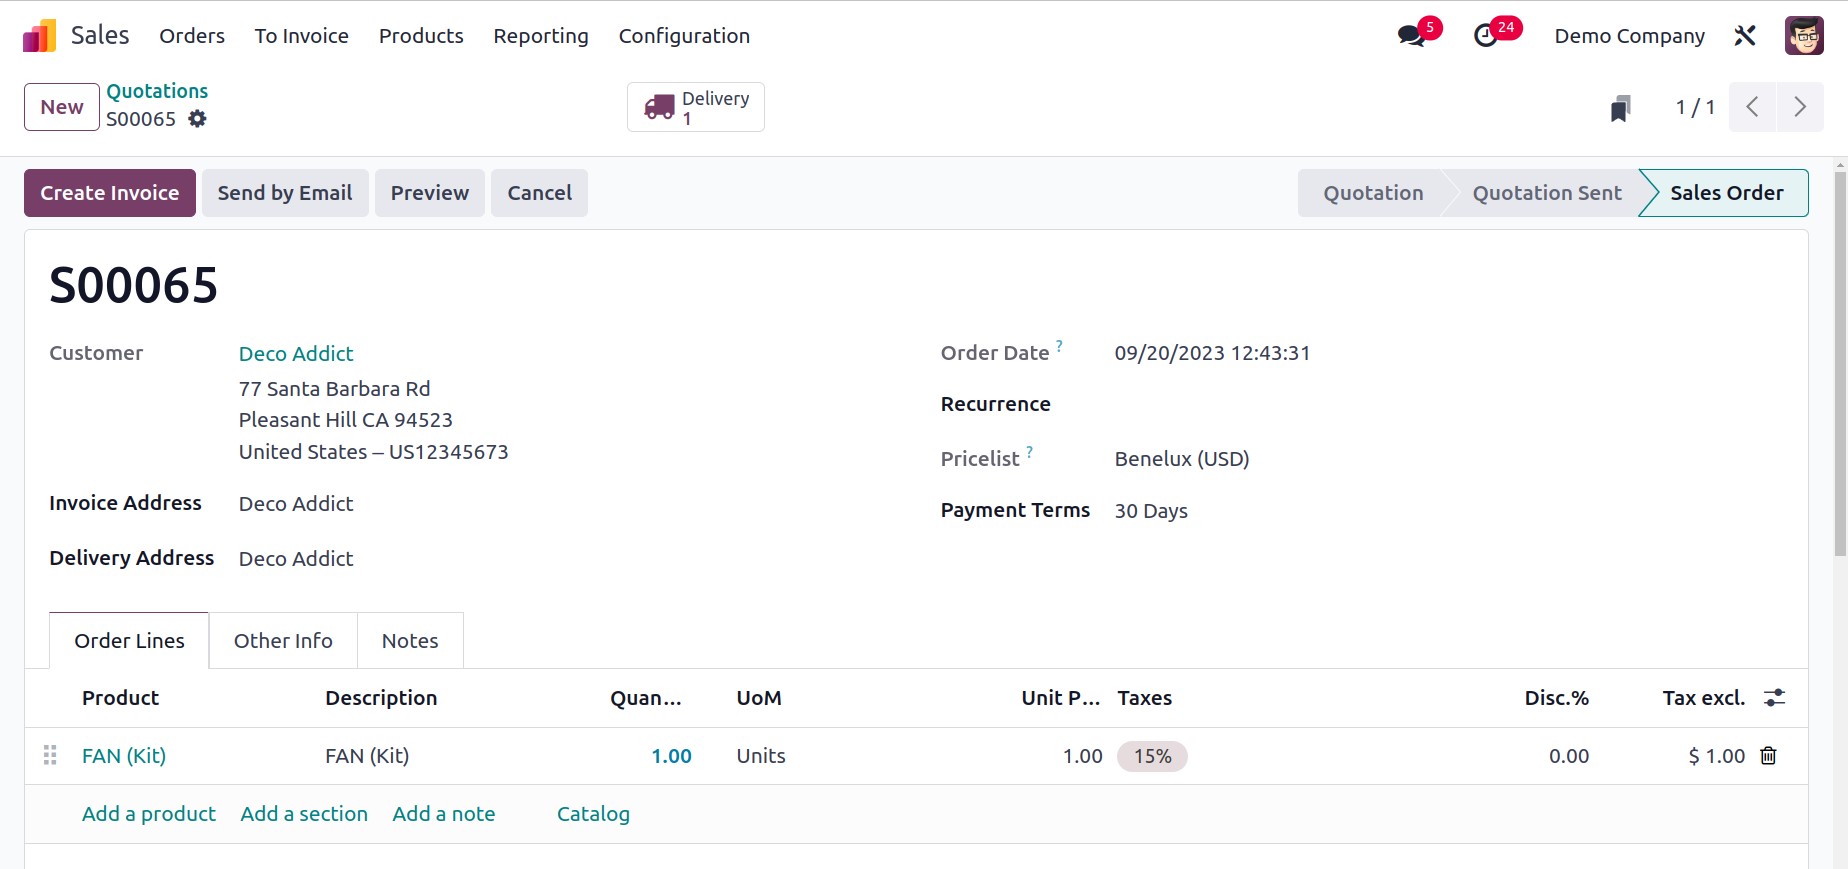Click the vertical scrollbar
Viewport: 1848px width, 869px height.
tap(1840, 364)
